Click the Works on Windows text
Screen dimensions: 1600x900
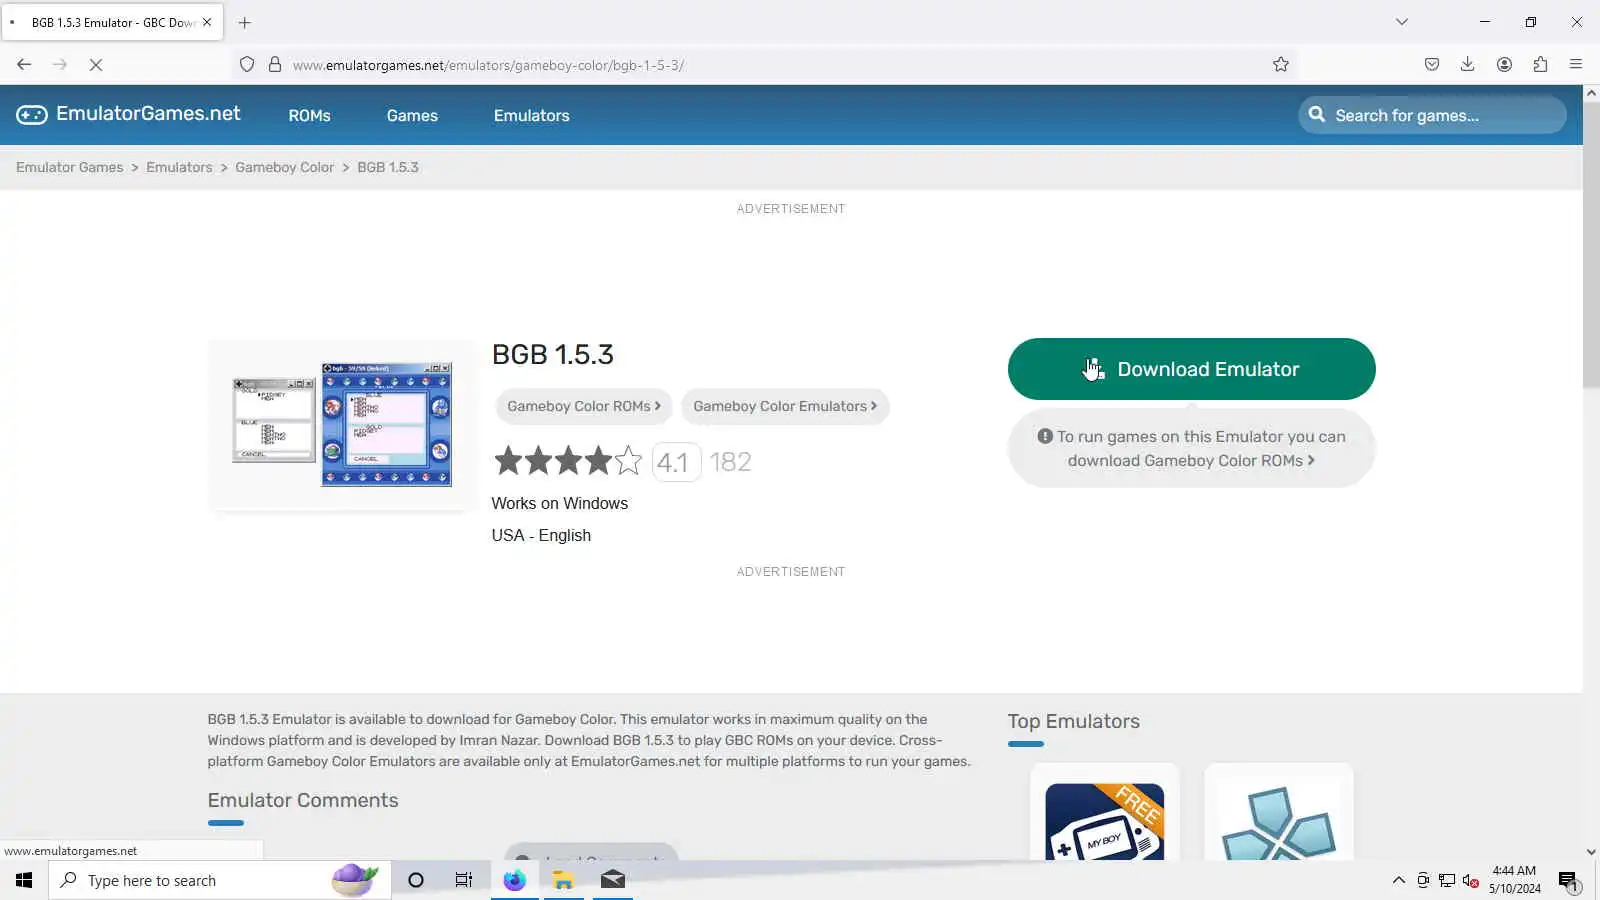[560, 504]
